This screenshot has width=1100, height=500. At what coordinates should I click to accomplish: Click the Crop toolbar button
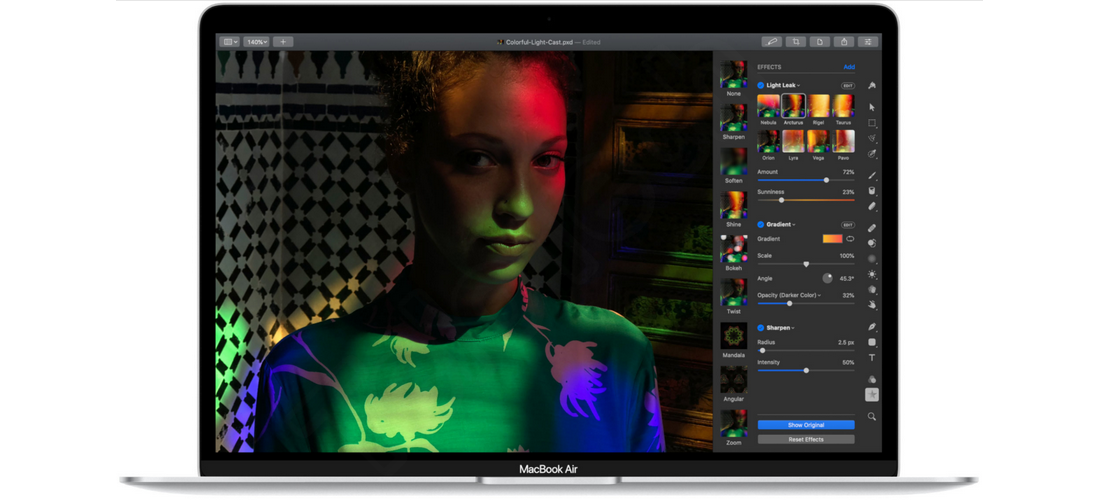pyautogui.click(x=796, y=42)
